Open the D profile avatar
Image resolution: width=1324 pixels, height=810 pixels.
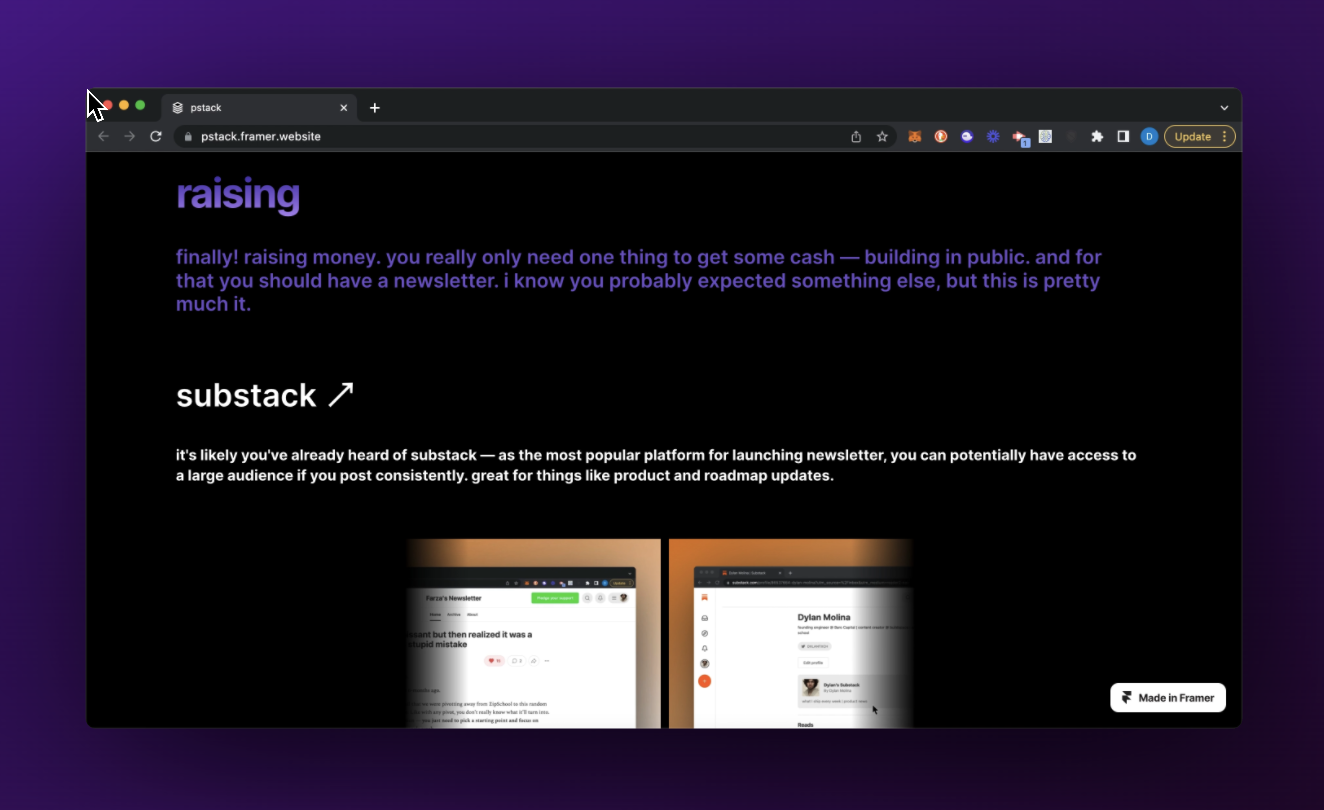1149,137
